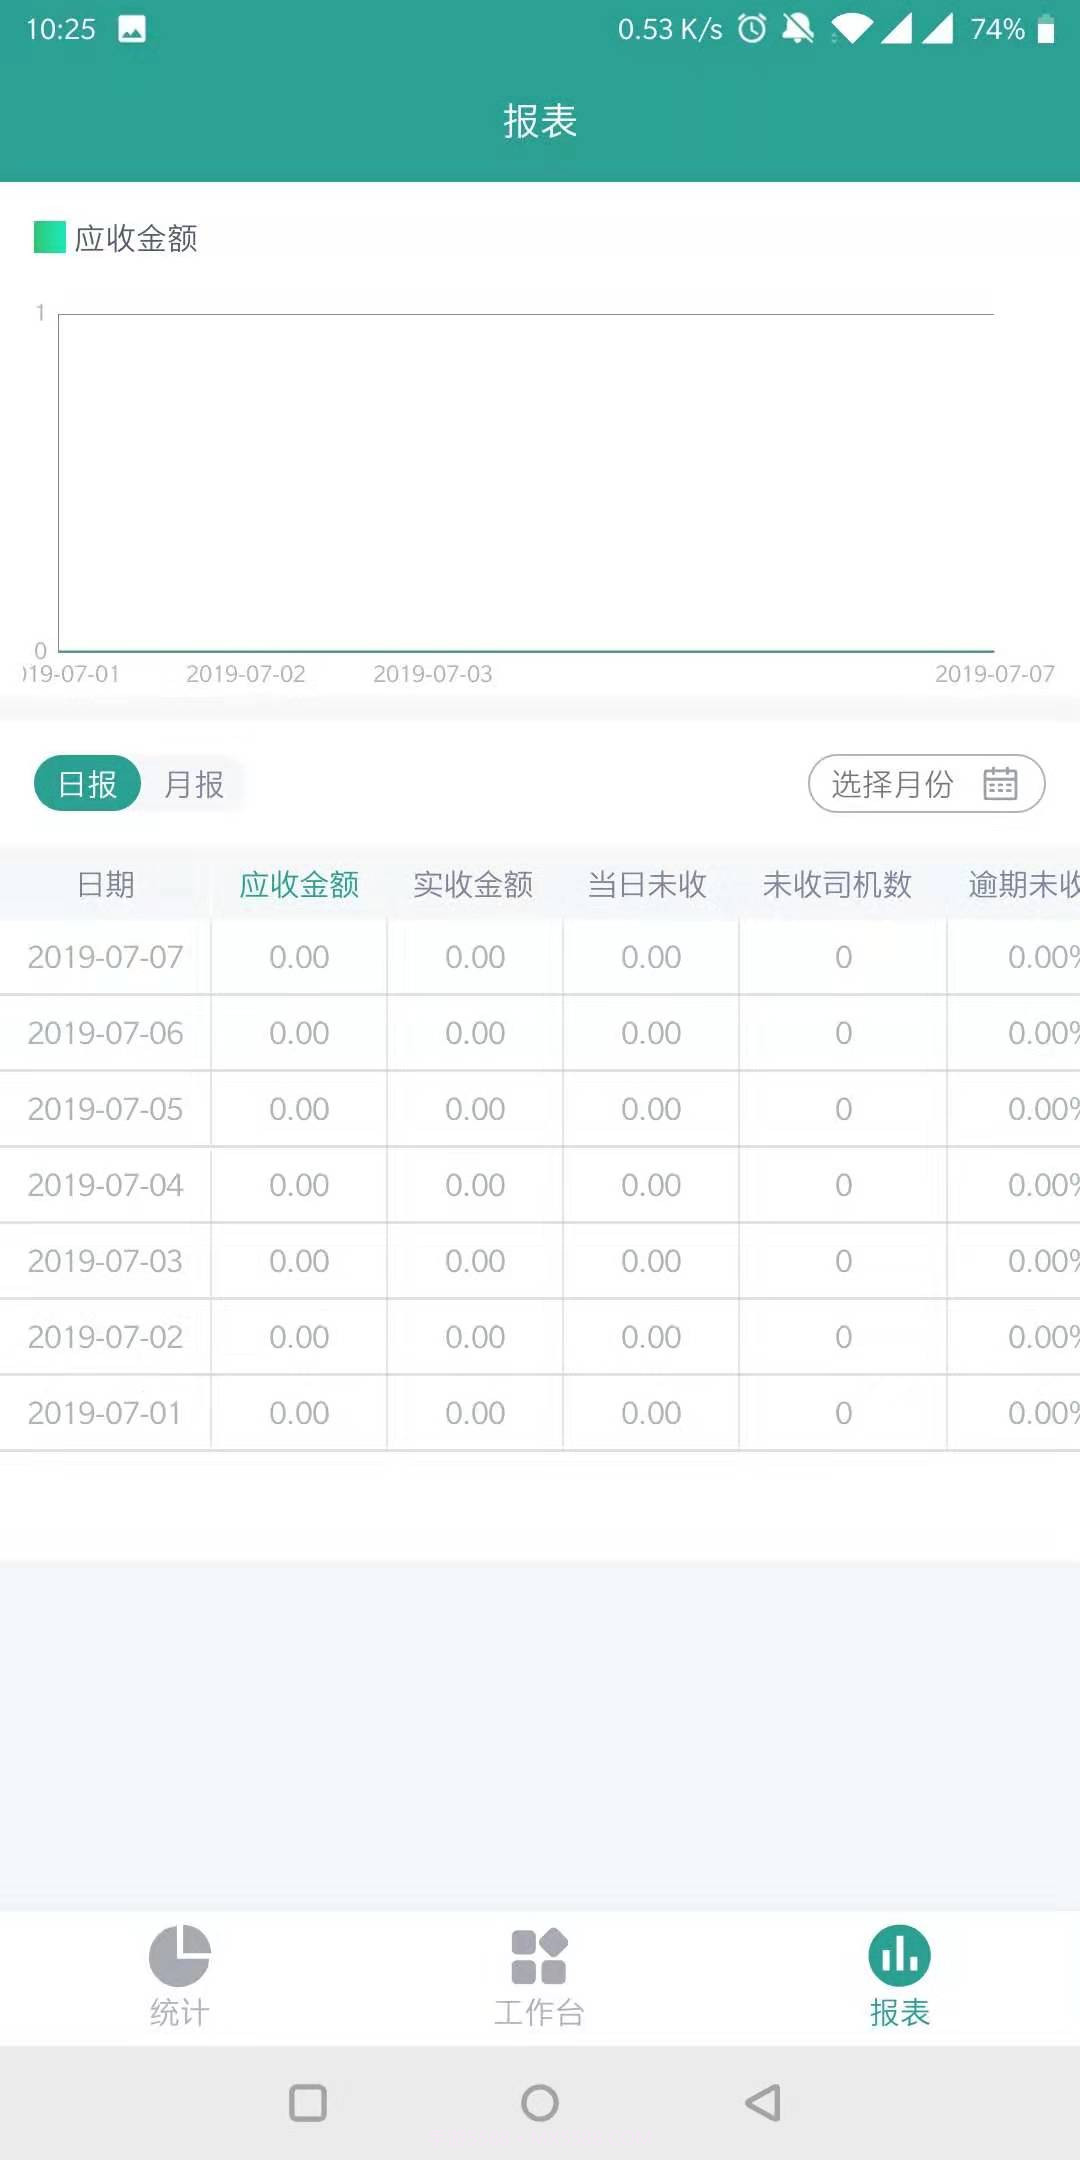The image size is (1080, 2160).
Task: Select the 实收金额 column header
Action: point(473,884)
